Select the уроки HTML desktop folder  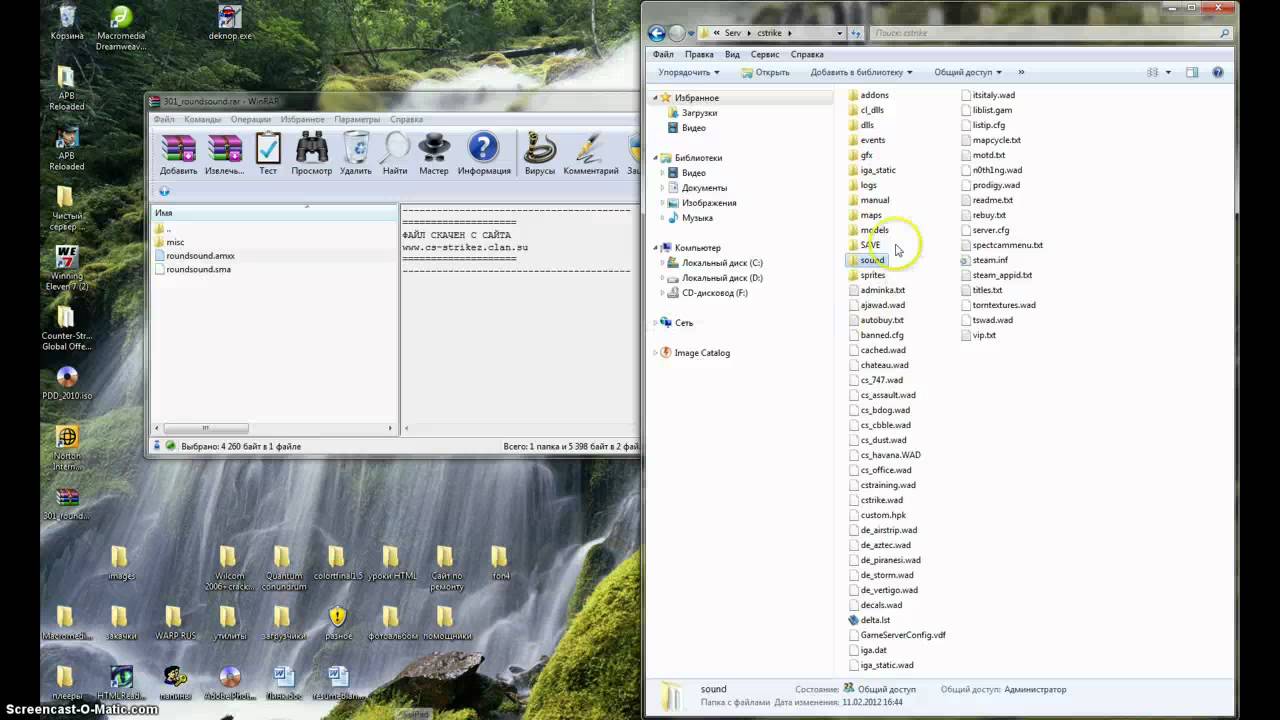click(x=392, y=563)
